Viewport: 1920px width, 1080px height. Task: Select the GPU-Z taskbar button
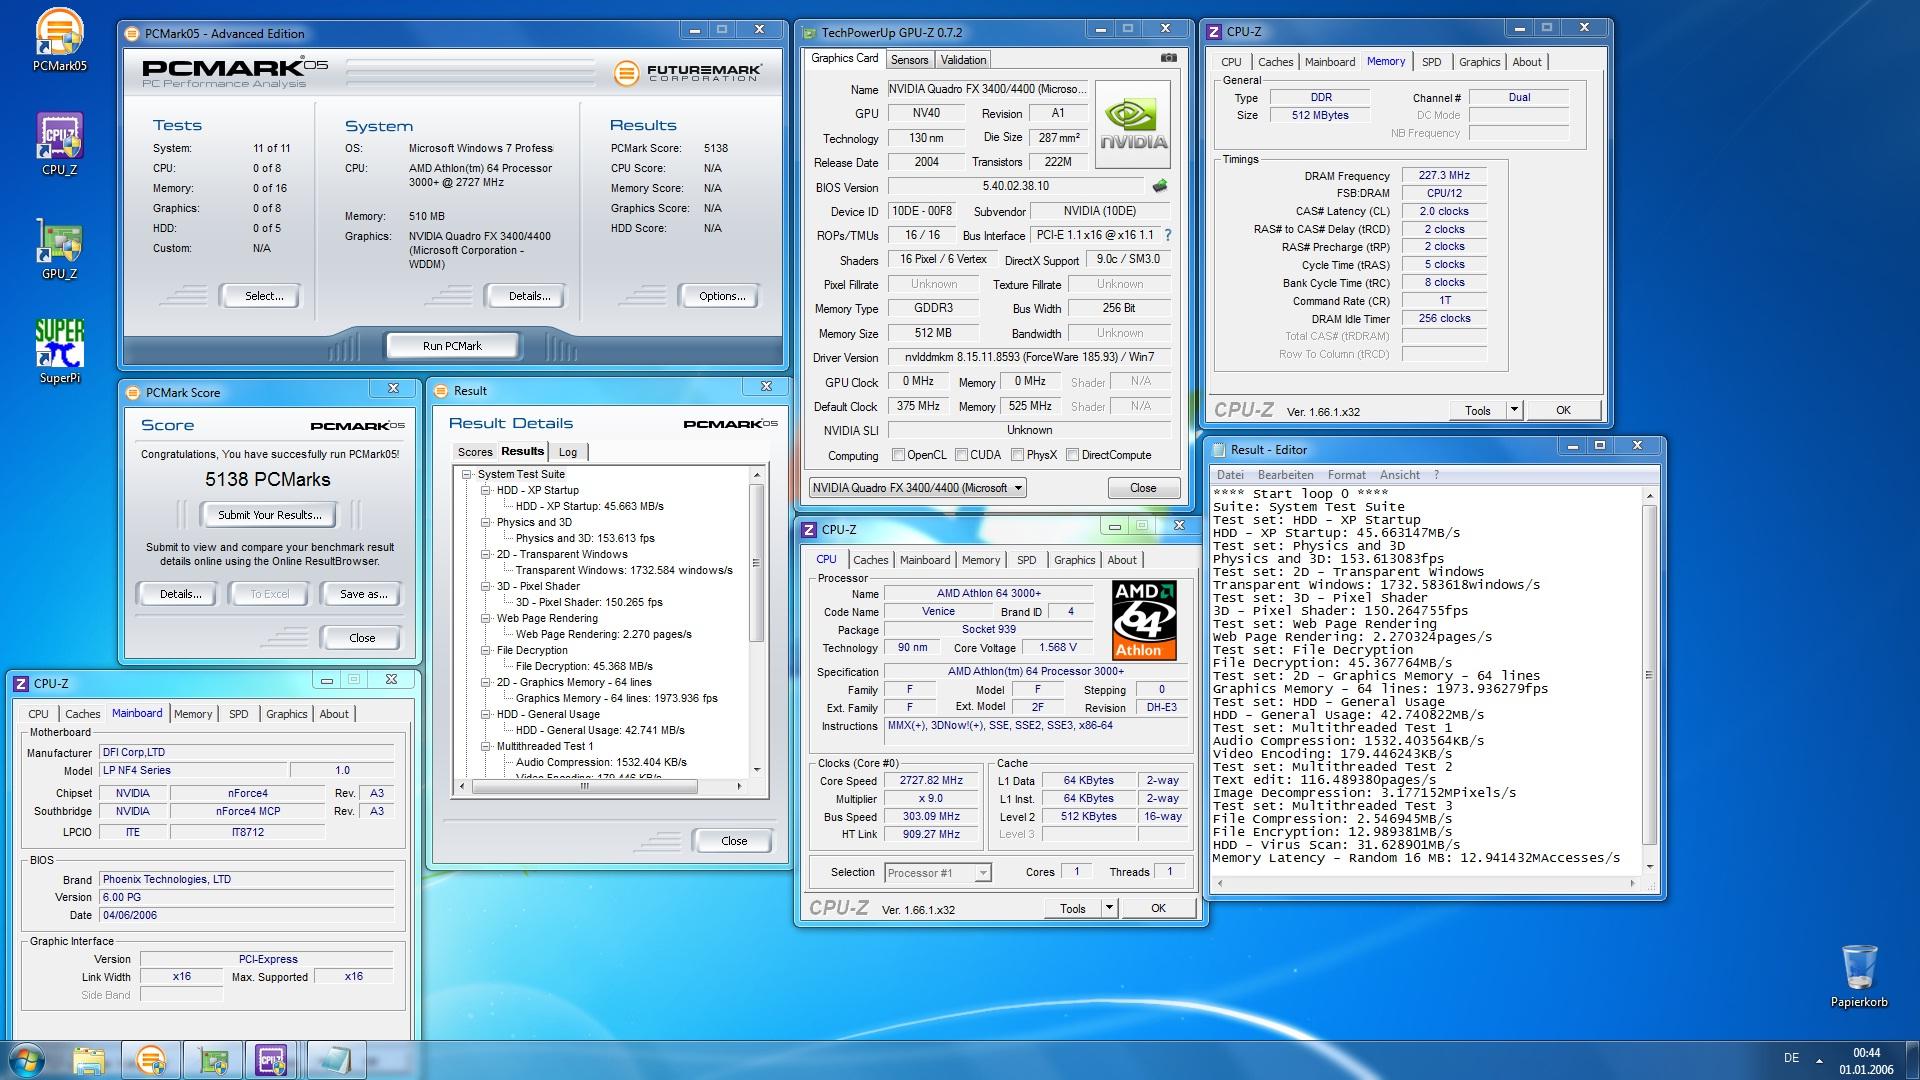pyautogui.click(x=212, y=1060)
